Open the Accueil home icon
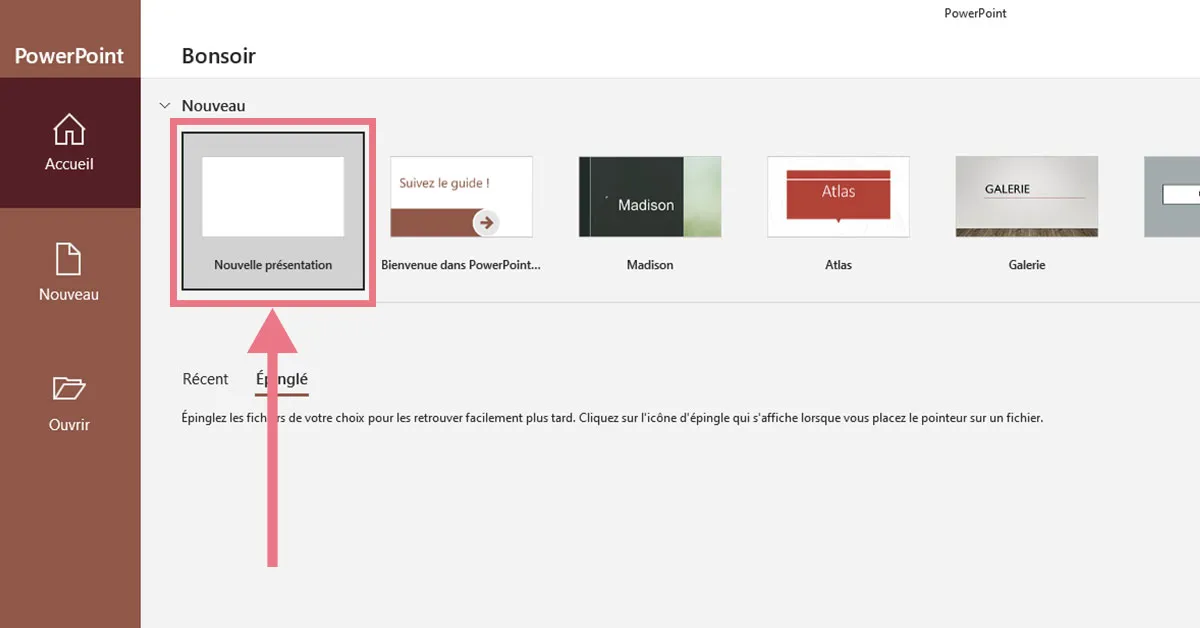The width and height of the screenshot is (1200, 628). point(69,130)
